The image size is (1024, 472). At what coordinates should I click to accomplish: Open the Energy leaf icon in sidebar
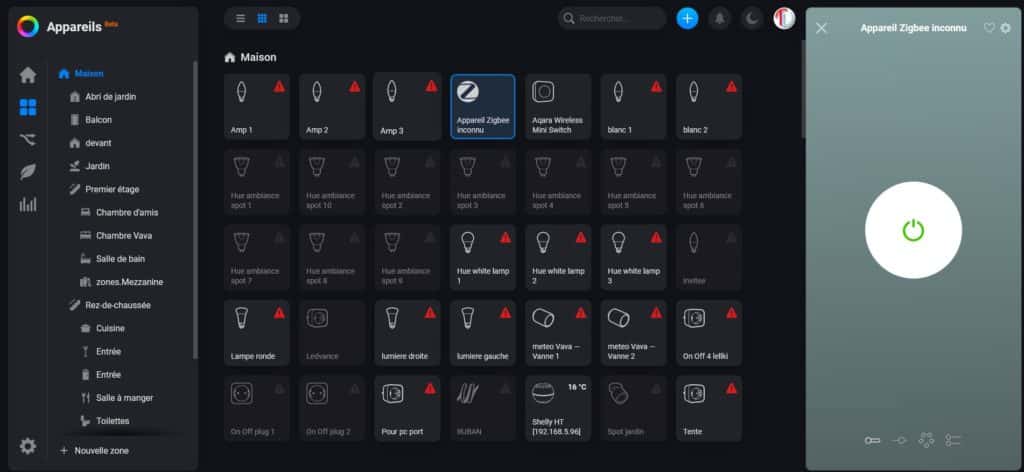28,172
